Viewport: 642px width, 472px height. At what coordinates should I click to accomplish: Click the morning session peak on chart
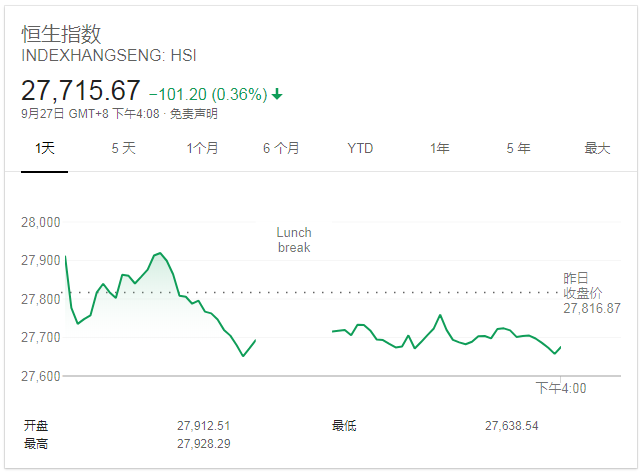click(x=160, y=253)
